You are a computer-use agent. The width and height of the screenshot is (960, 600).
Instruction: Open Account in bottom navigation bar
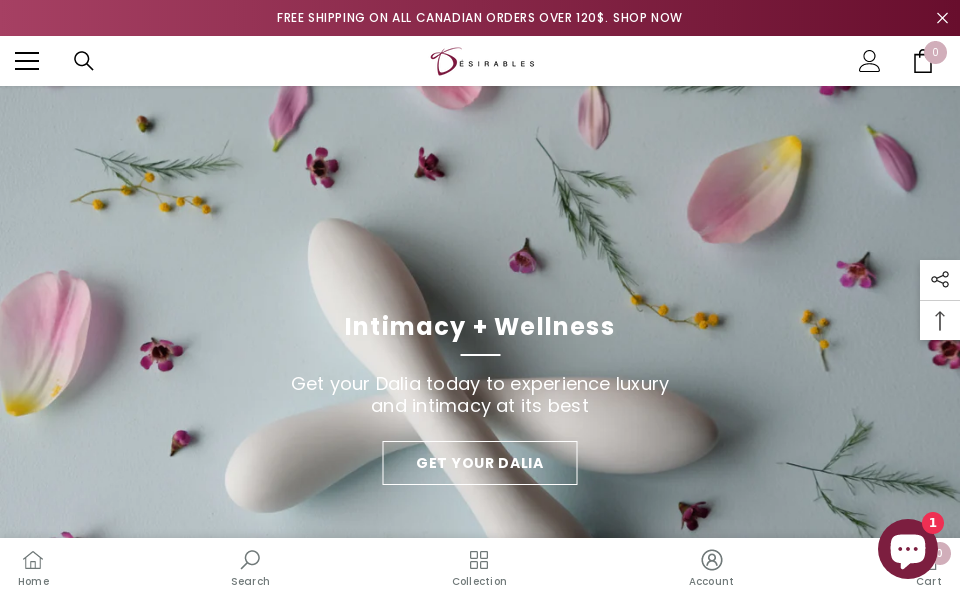[711, 568]
